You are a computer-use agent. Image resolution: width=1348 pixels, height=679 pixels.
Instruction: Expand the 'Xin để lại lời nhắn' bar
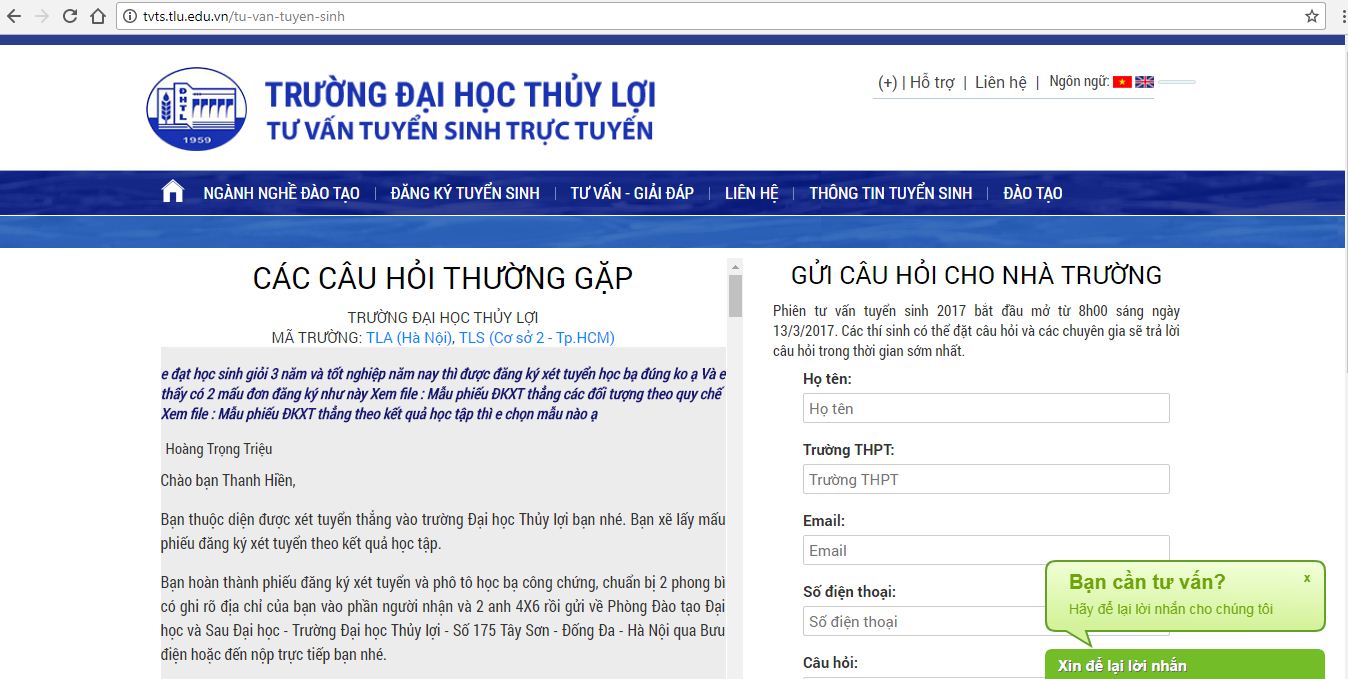pos(1184,666)
